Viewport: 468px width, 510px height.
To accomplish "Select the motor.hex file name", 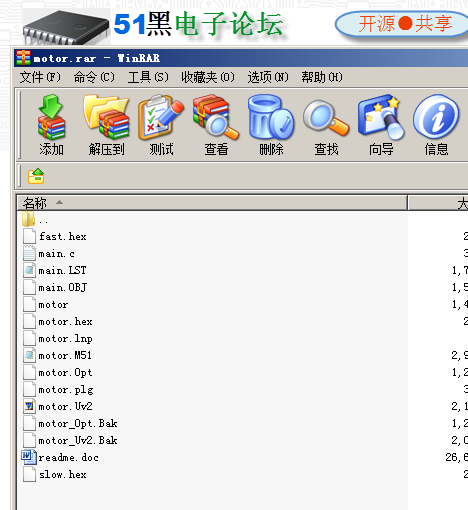I will click(65, 322).
